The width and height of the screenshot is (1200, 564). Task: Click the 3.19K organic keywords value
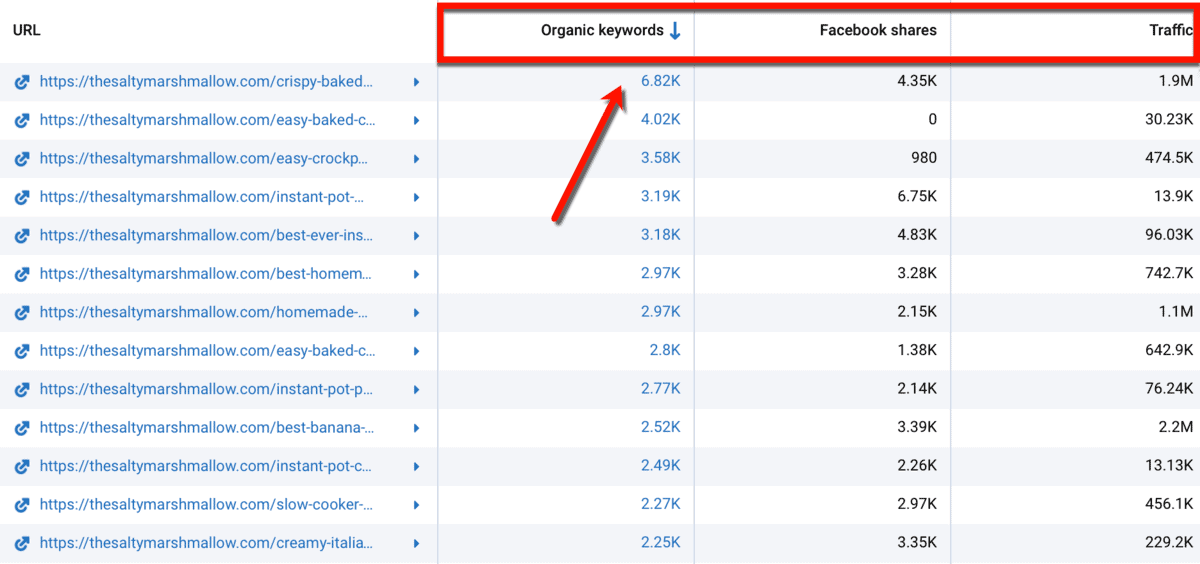coord(661,197)
